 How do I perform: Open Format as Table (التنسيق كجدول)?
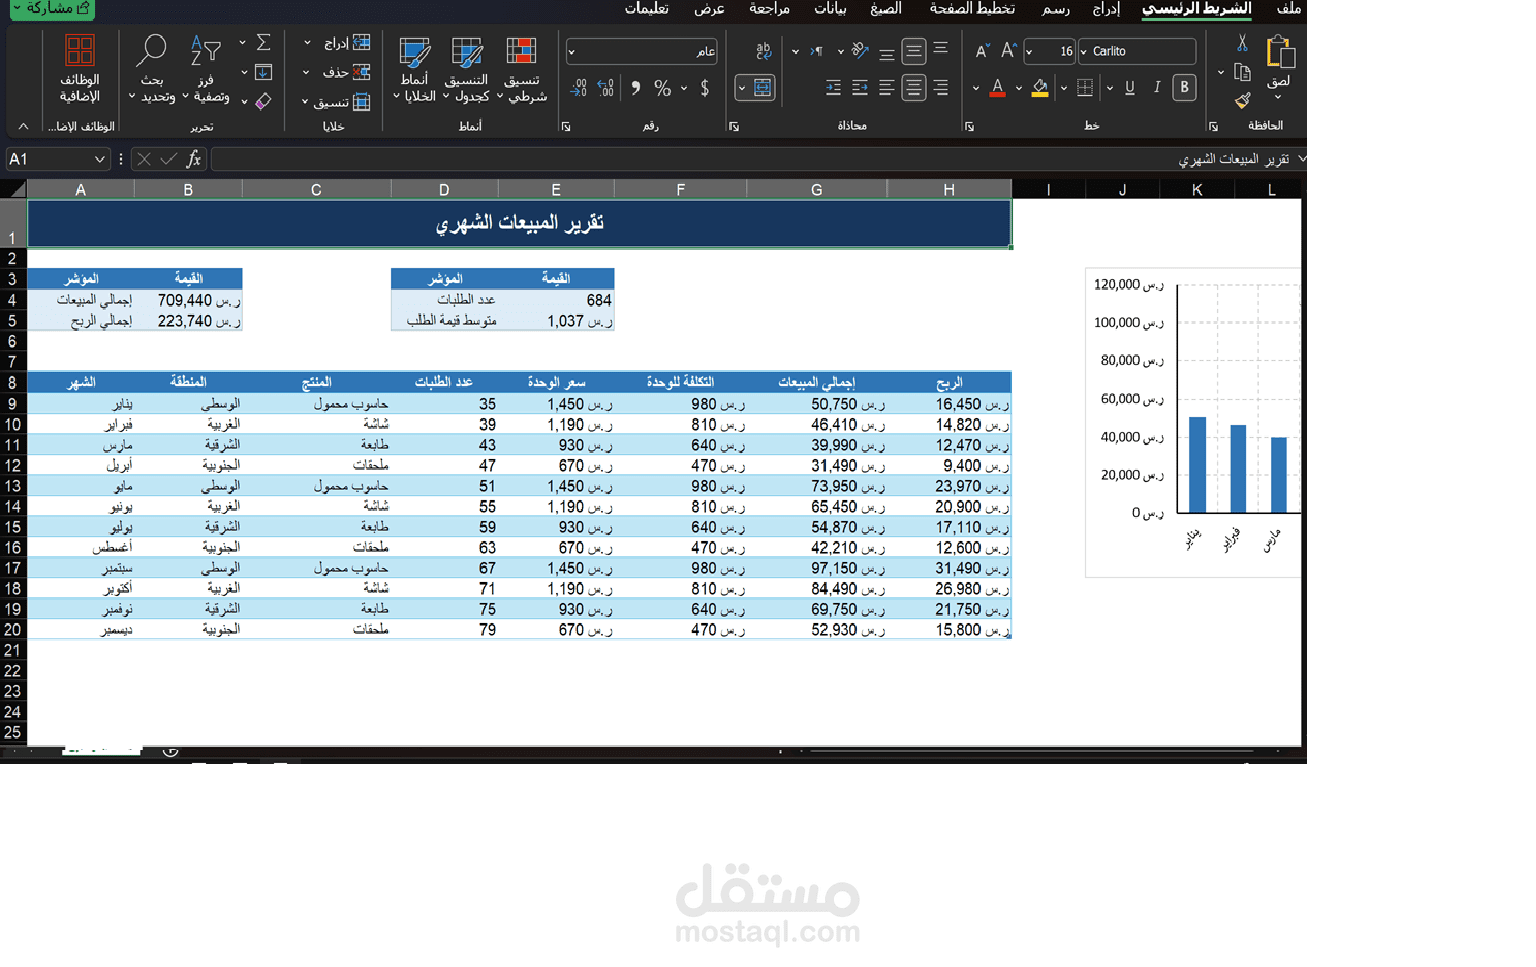467,69
